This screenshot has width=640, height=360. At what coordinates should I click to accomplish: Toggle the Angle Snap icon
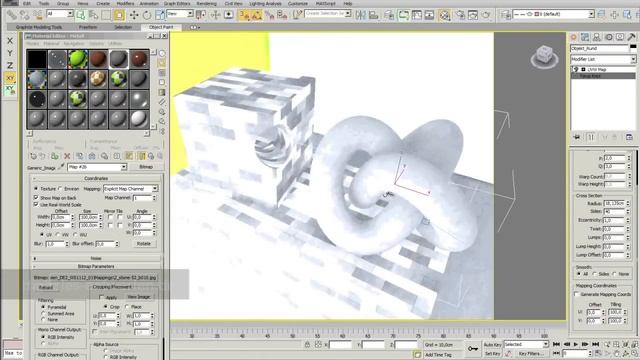tap(257, 16)
